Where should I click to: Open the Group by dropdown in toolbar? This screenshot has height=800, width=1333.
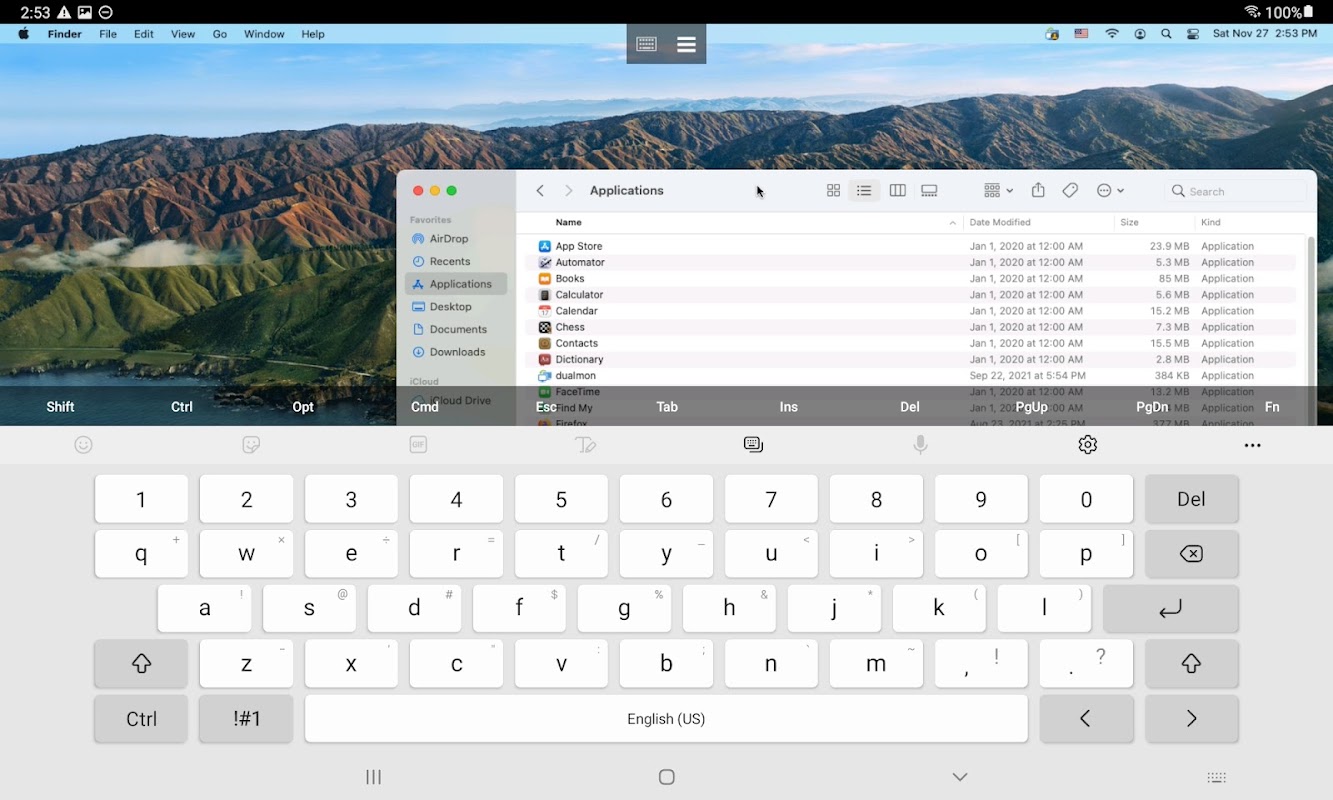click(x=998, y=191)
